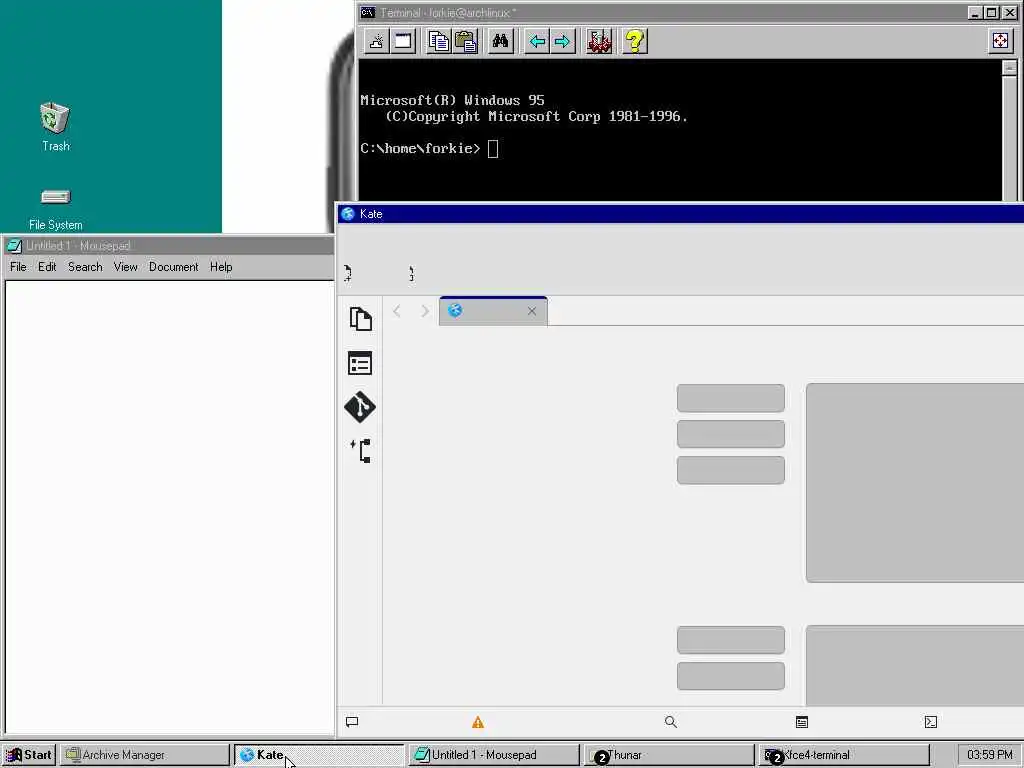Viewport: 1024px width, 768px height.
Task: Click third placeholder button in Kate welcome page
Action: (731, 470)
